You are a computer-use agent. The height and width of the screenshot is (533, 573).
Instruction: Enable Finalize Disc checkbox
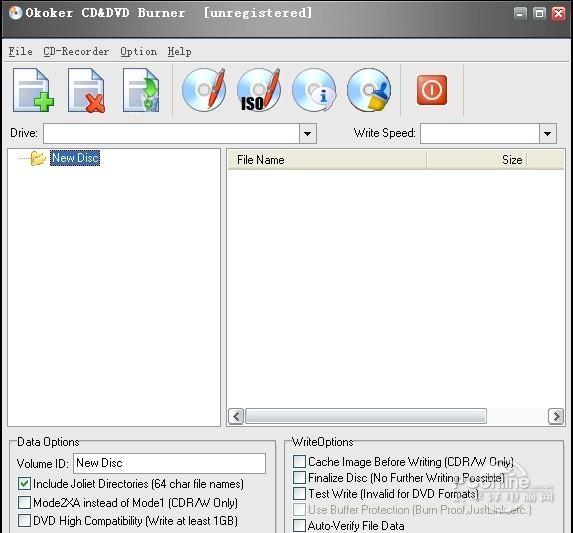[299, 477]
